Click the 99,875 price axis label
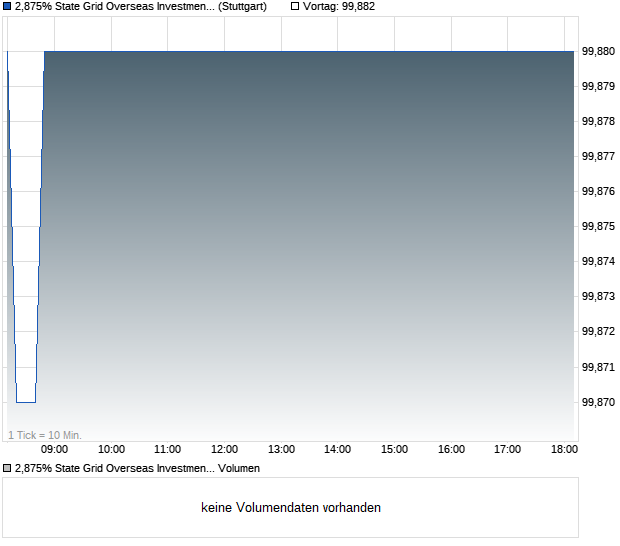The height and width of the screenshot is (546, 620). (x=598, y=227)
